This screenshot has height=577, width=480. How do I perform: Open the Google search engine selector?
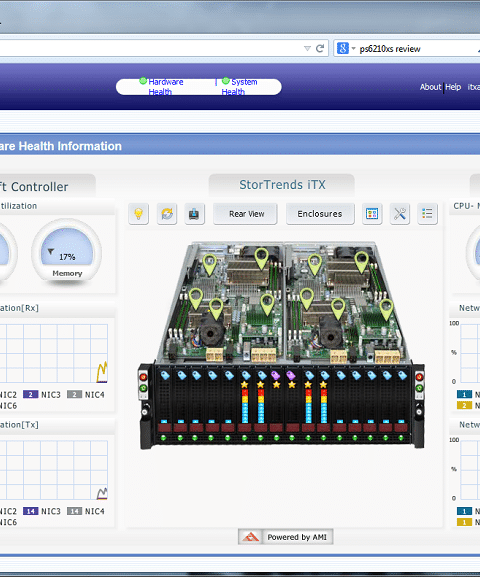point(346,49)
